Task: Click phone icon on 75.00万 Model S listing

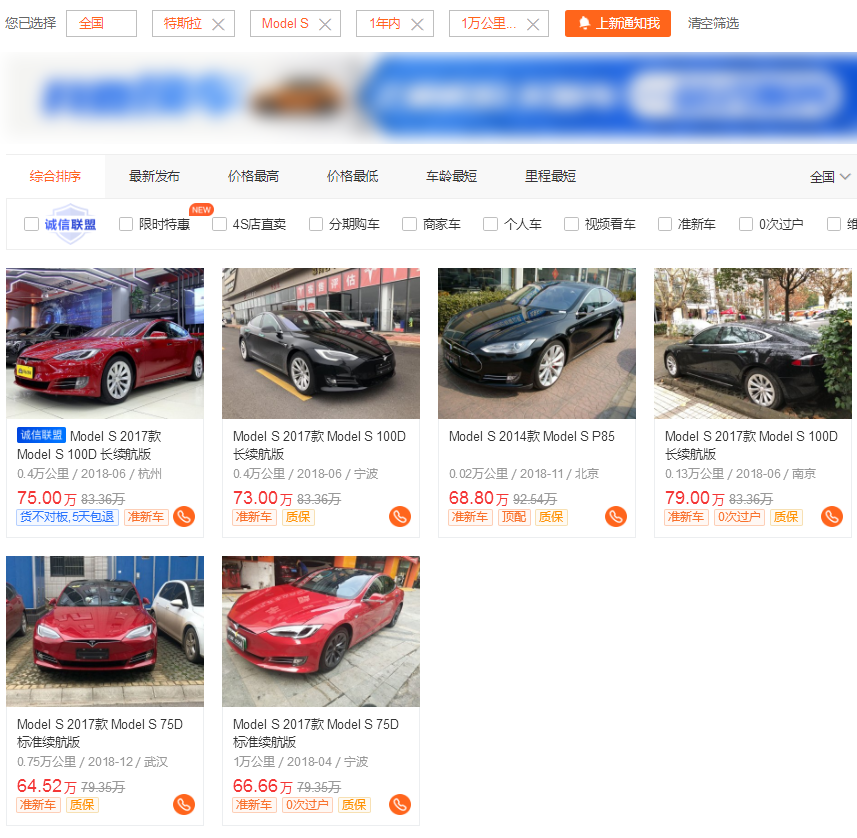Action: tap(183, 517)
